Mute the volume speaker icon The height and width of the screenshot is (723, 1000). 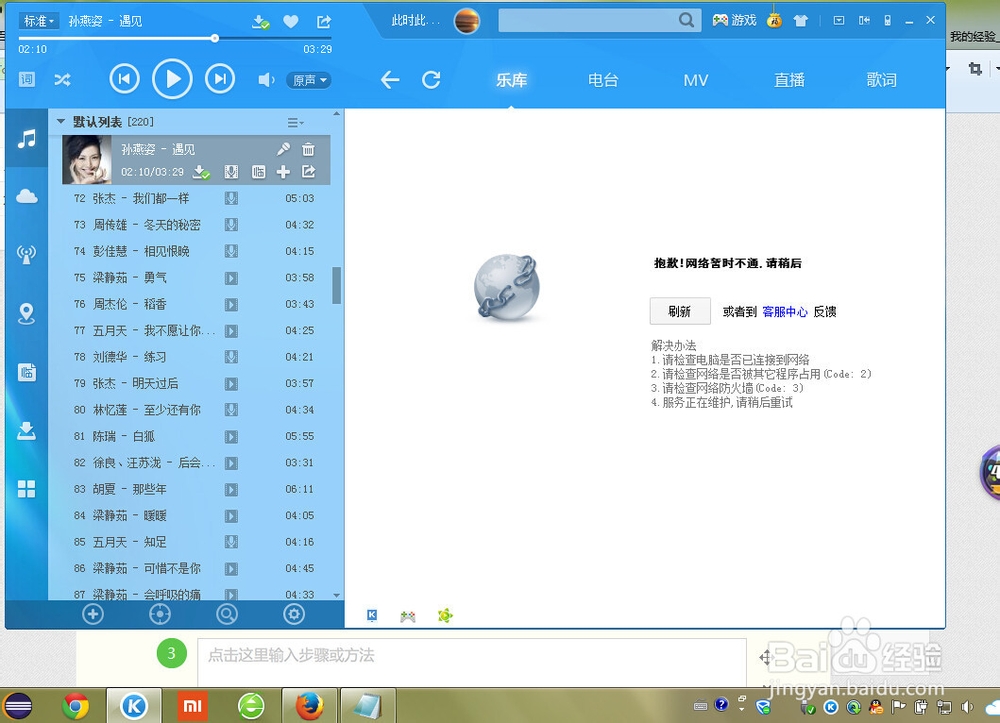click(x=266, y=80)
